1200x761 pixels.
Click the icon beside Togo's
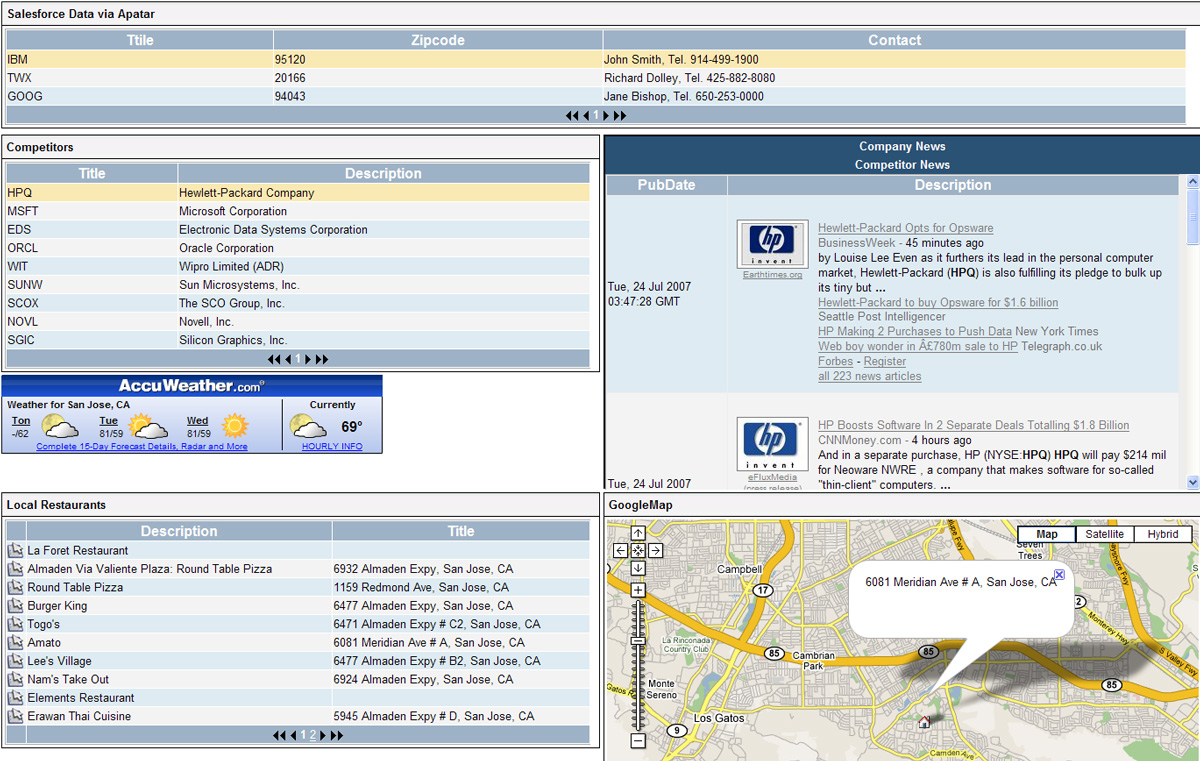click(x=15, y=624)
